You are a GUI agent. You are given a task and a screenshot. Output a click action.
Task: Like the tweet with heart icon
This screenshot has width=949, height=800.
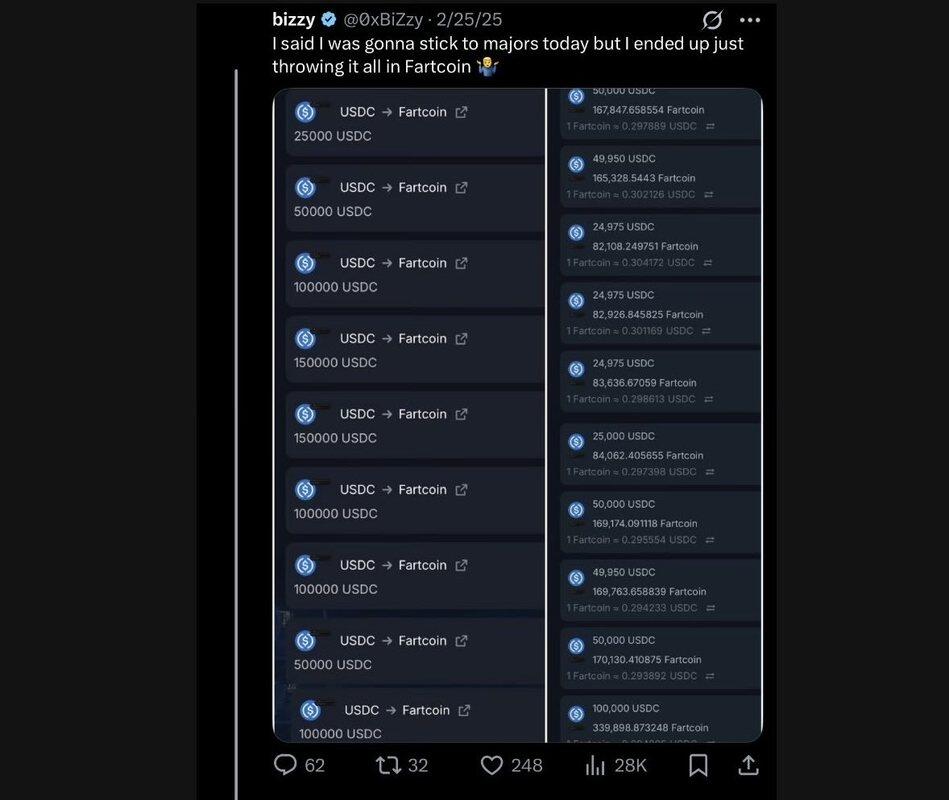tap(491, 765)
